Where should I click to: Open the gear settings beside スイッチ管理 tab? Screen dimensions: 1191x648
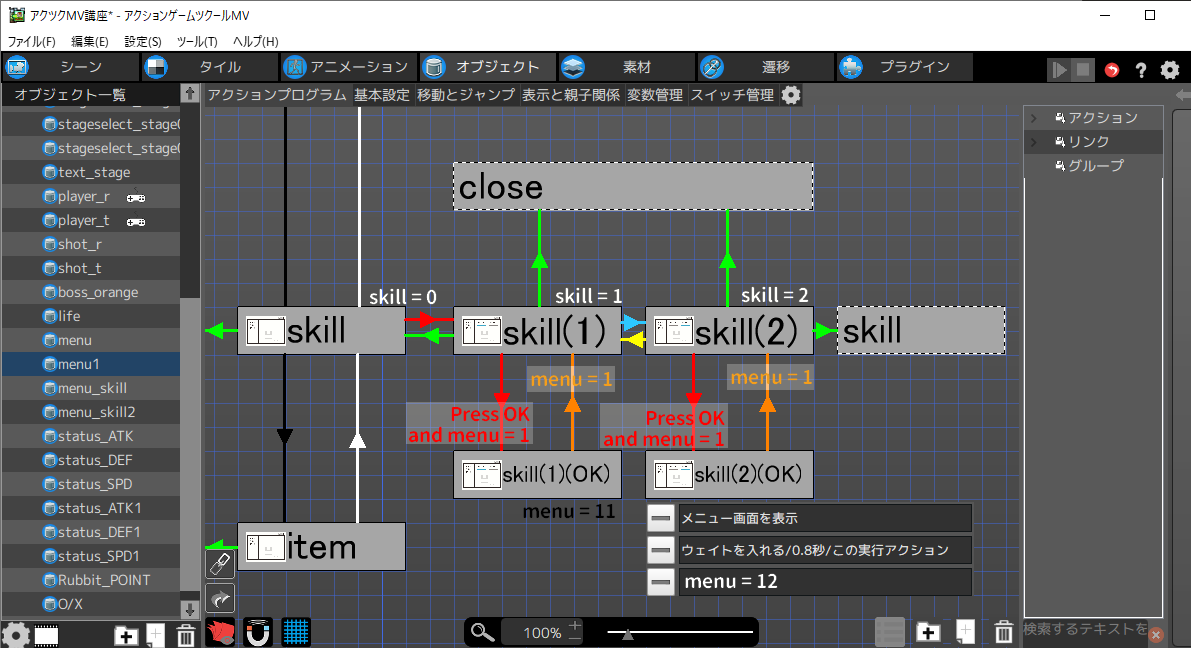[x=791, y=95]
